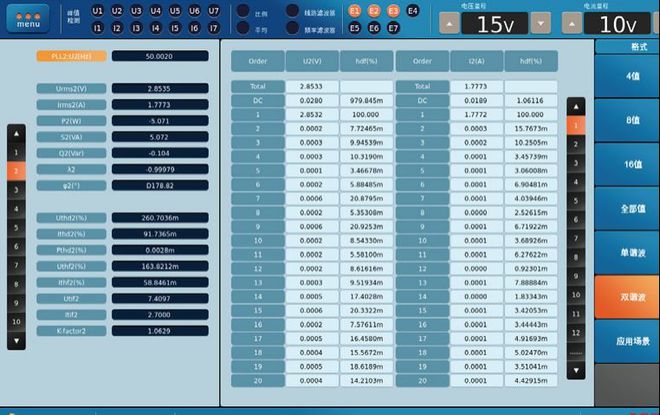Click the E7 element indicator
Screen dimensions: 660x415
tap(393, 28)
